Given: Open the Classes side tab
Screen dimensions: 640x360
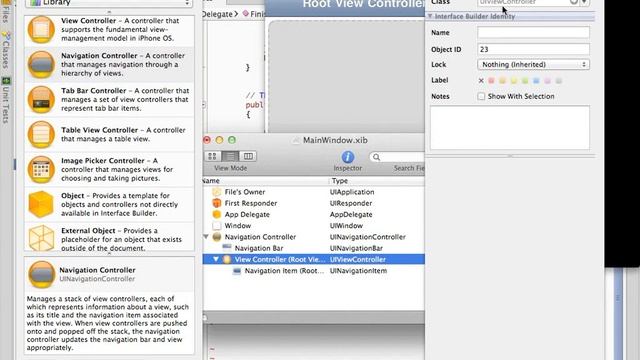Looking at the screenshot, I should click(6, 51).
